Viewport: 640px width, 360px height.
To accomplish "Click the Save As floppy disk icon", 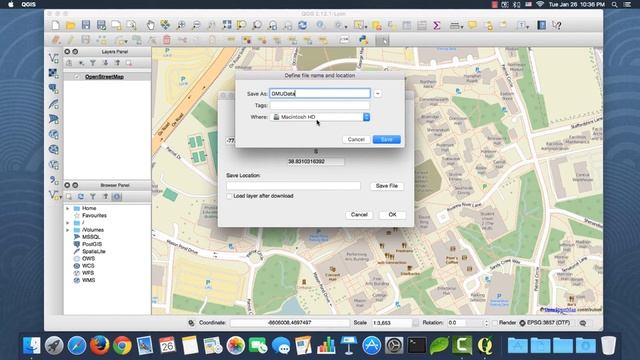I will [x=101, y=25].
